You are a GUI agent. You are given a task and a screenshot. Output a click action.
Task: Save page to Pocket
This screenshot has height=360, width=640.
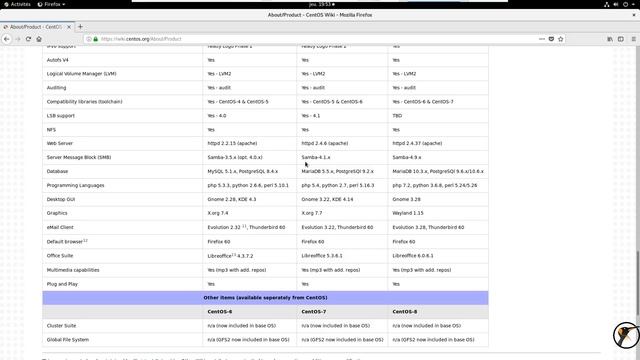tap(551, 39)
